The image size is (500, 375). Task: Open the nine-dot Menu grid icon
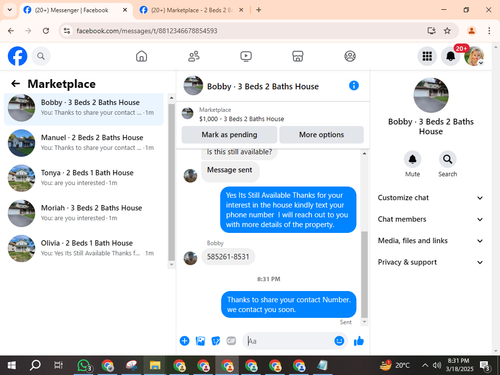(x=427, y=56)
